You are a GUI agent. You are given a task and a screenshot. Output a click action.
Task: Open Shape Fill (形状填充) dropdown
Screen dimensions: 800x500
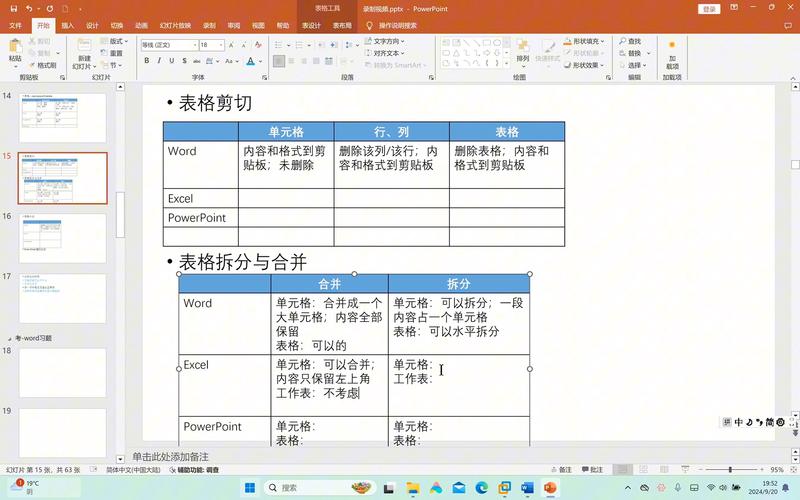[x=584, y=41]
